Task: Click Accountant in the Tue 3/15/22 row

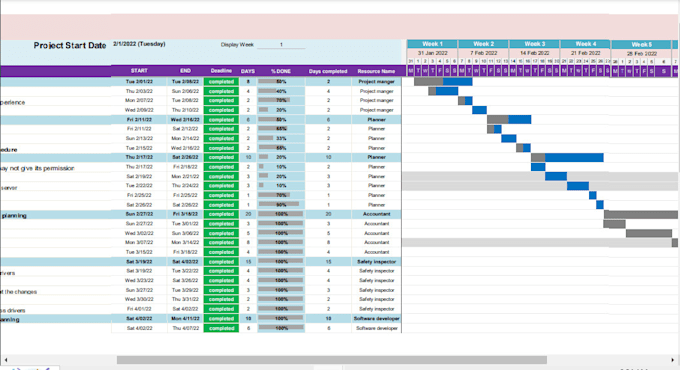Action: pos(376,252)
